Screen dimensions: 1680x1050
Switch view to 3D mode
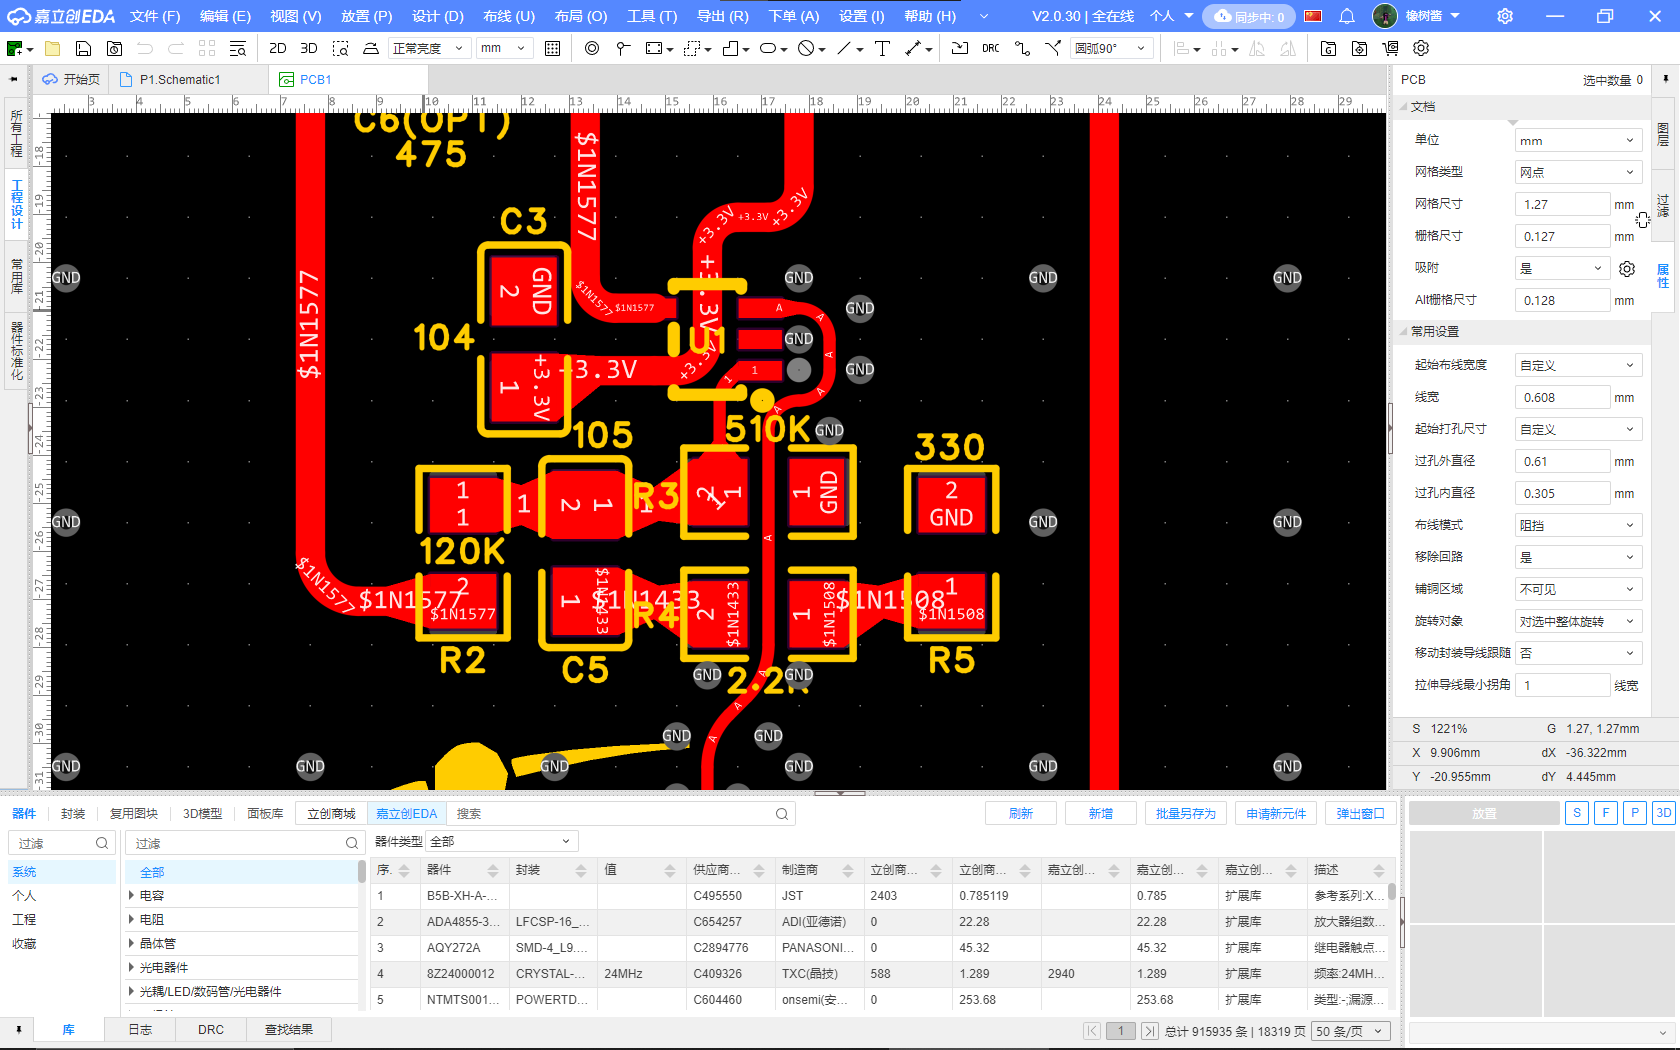point(309,48)
